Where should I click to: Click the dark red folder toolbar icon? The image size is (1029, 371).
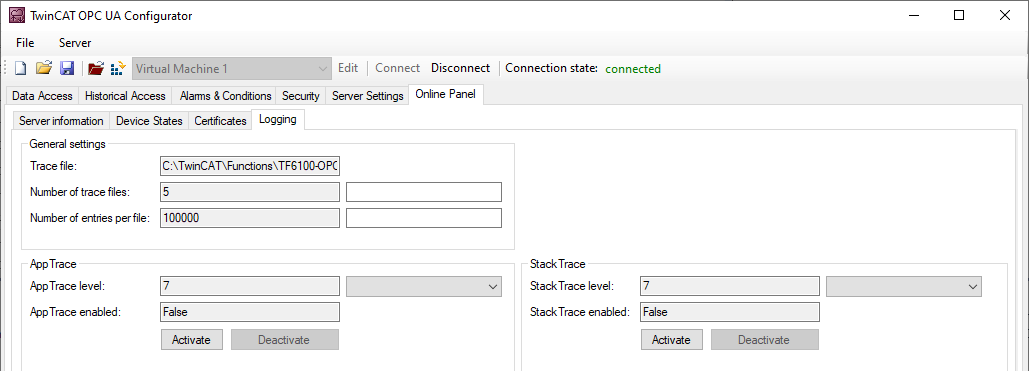click(x=96, y=68)
